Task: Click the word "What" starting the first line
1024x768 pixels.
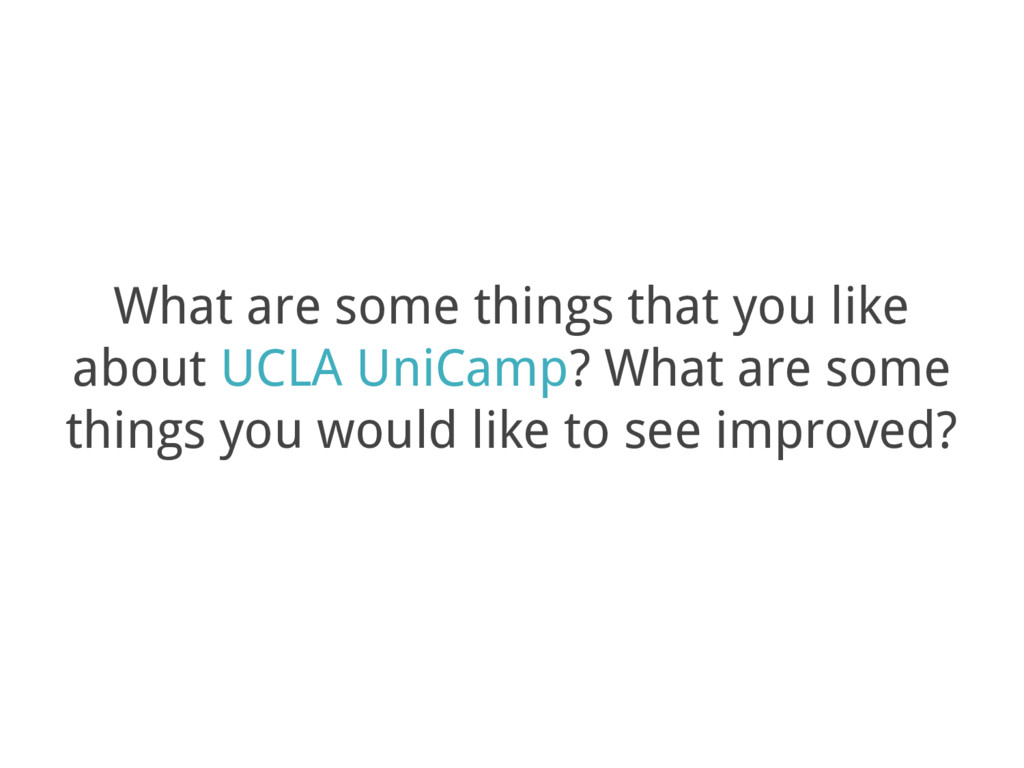Action: click(x=170, y=307)
